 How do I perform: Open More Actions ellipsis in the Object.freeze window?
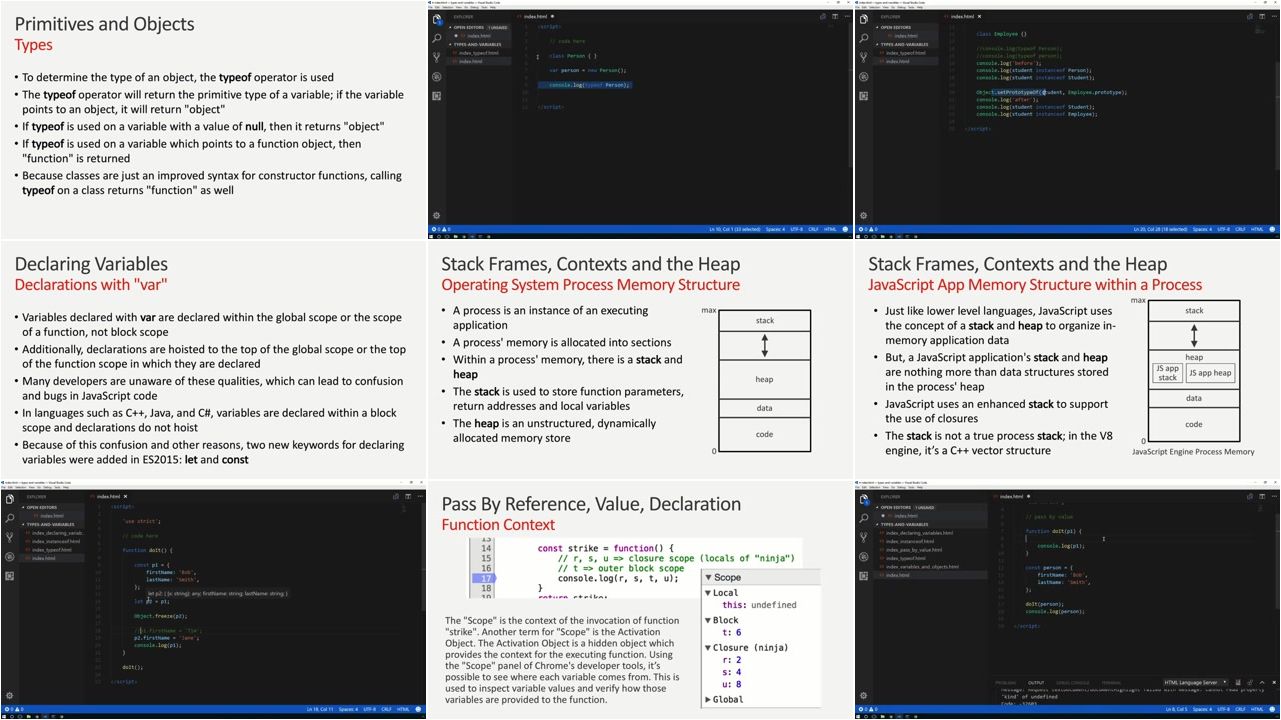point(418,496)
